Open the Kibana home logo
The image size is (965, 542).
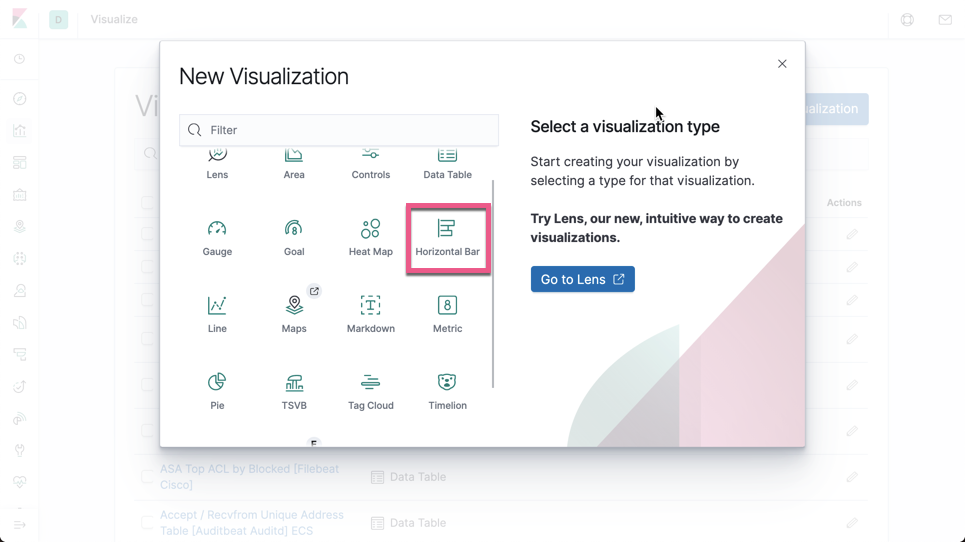click(20, 19)
